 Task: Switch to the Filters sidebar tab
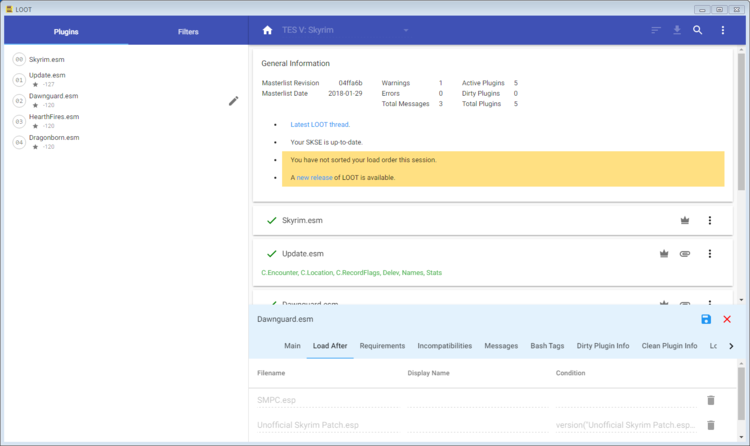pyautogui.click(x=188, y=32)
